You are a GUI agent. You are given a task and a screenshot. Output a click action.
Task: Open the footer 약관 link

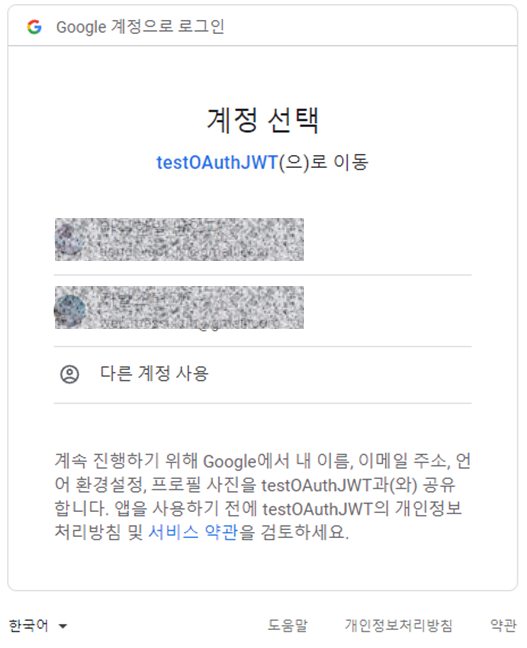[x=503, y=626]
